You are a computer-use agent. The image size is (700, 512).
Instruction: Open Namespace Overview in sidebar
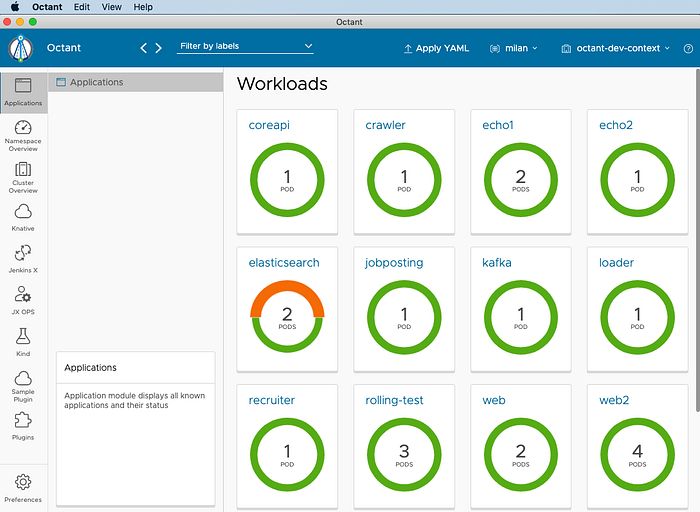pyautogui.click(x=23, y=136)
